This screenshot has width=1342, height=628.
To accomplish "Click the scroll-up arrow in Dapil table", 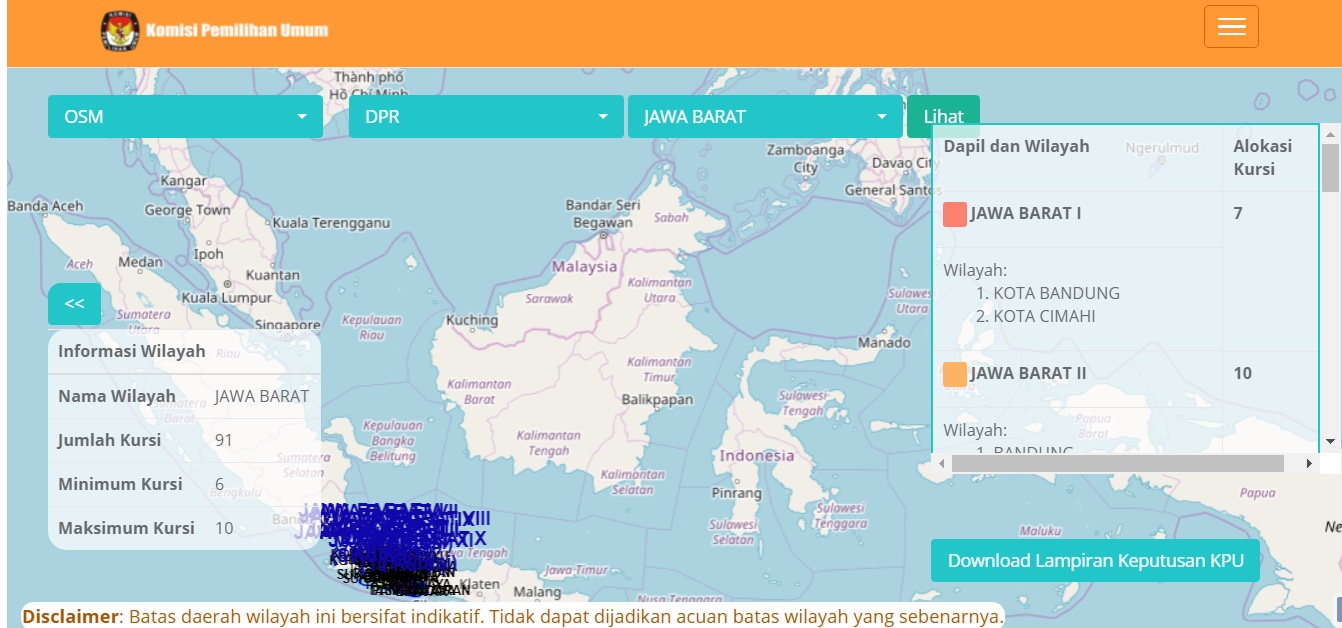I will [1330, 132].
